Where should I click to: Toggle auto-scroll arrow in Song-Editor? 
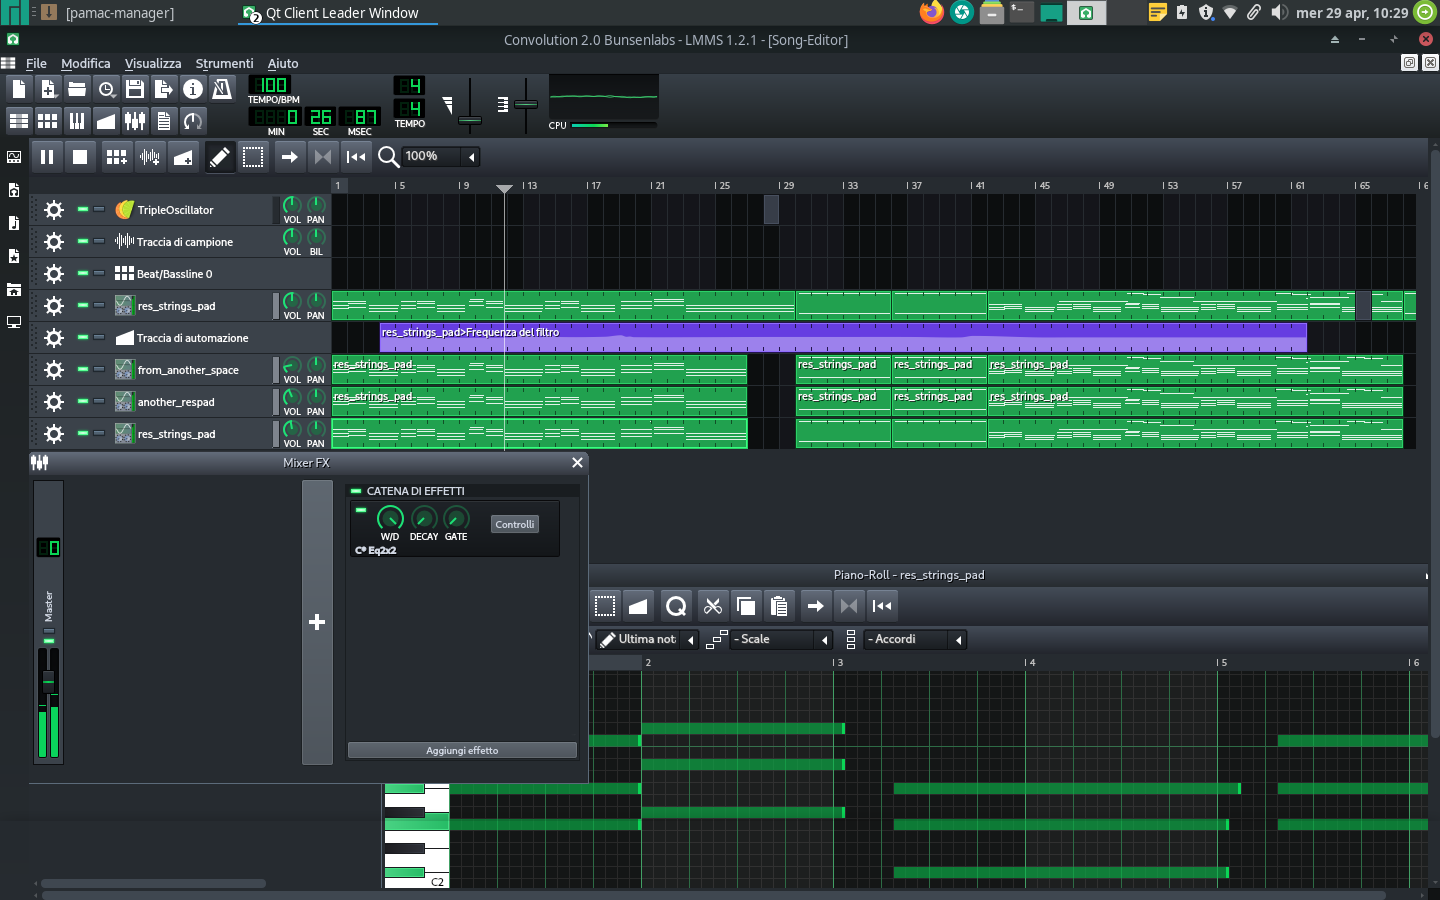(x=289, y=157)
